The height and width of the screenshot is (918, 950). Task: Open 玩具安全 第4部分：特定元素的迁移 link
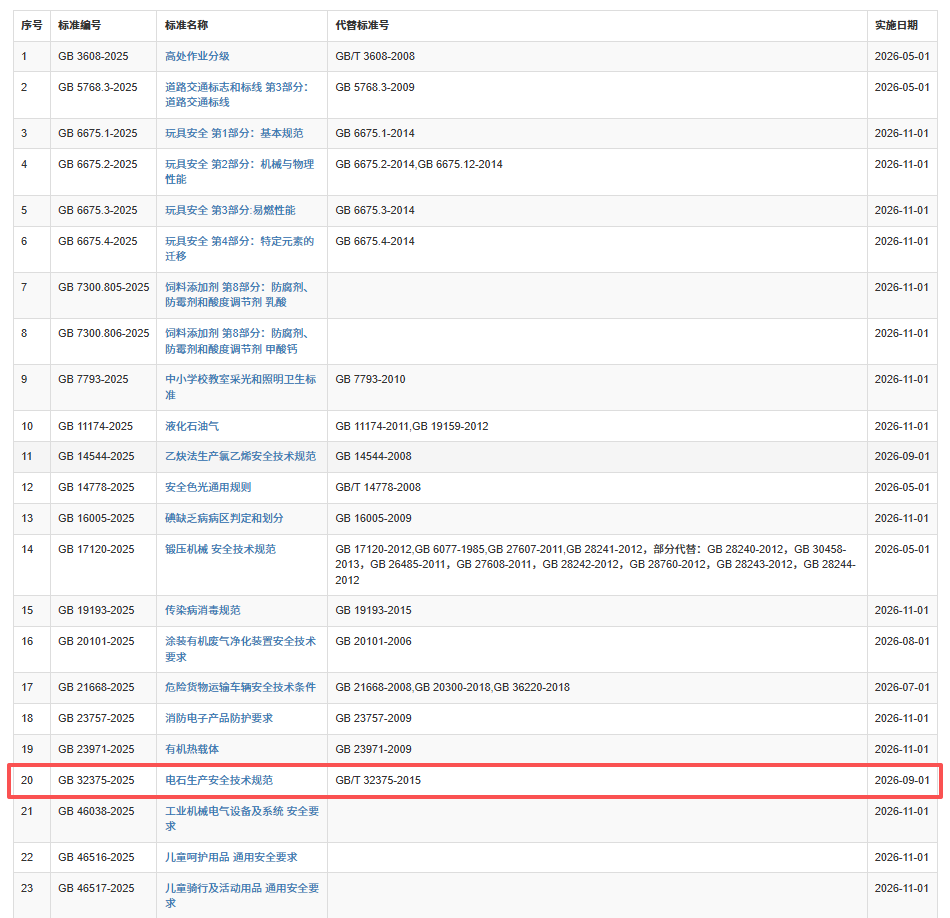[239, 241]
